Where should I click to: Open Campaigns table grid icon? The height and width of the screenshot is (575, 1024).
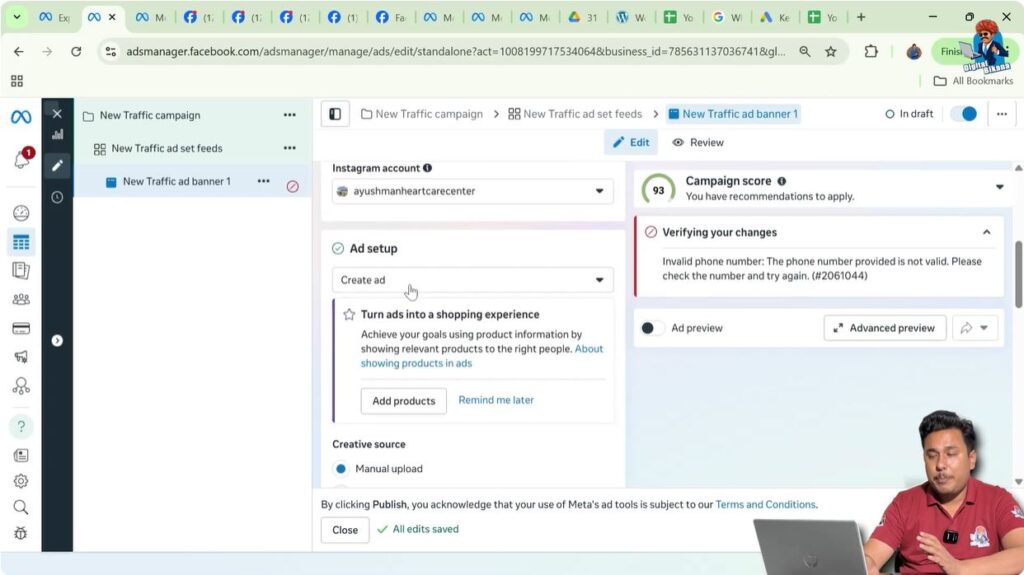(x=21, y=242)
